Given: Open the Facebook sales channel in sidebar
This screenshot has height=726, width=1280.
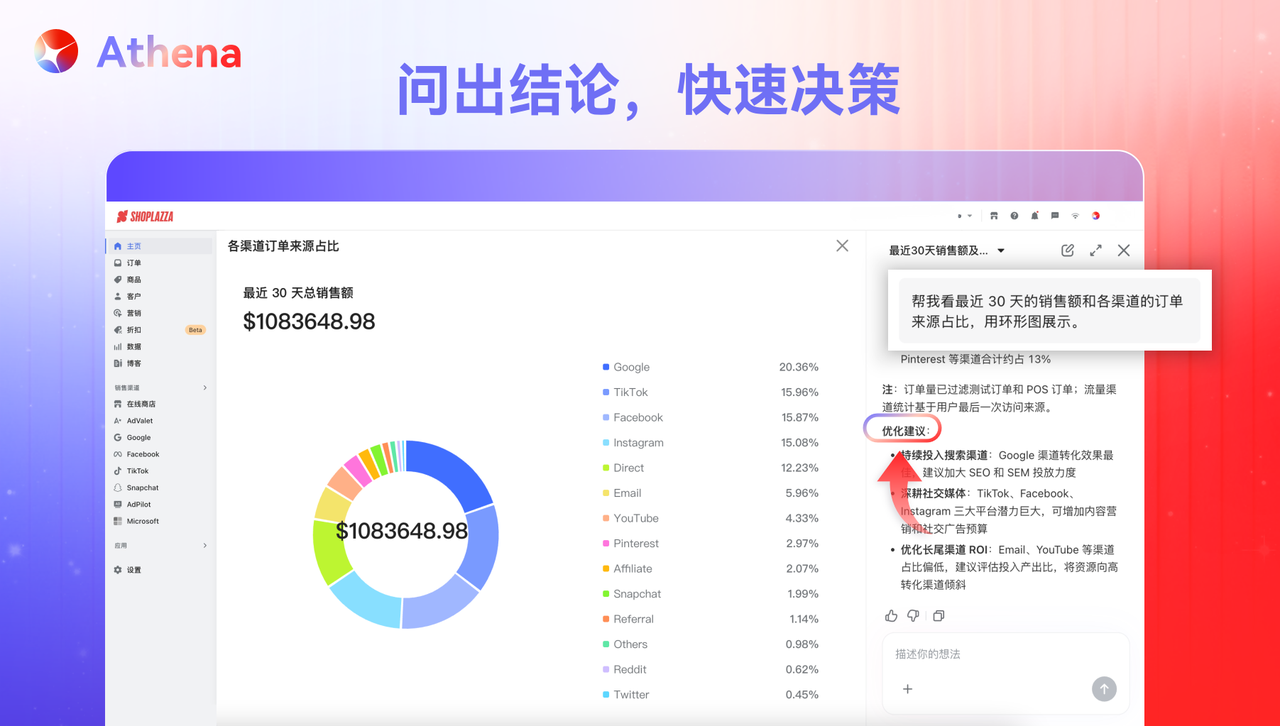Looking at the screenshot, I should [159, 454].
